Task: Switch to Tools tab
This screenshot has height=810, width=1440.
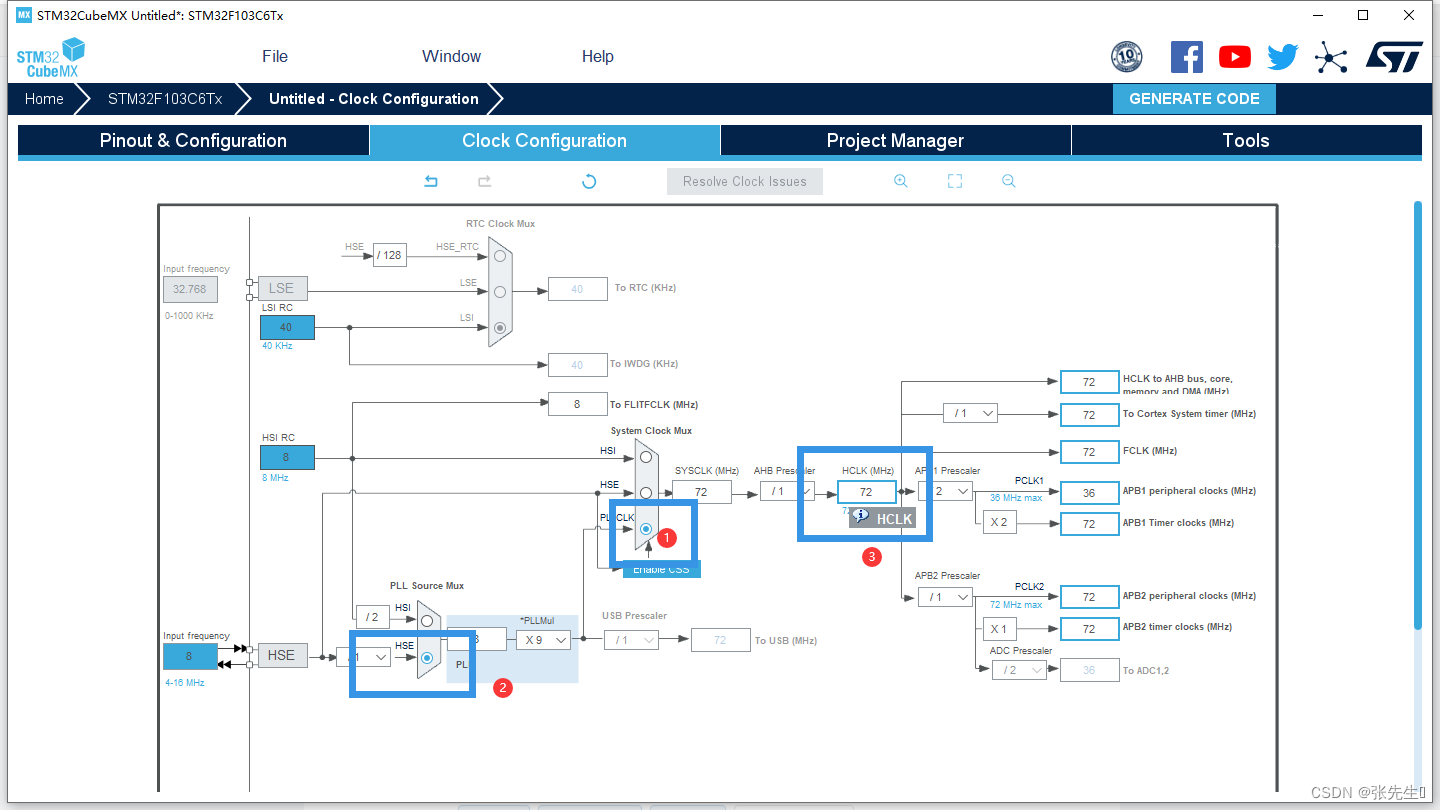Action: [1246, 141]
